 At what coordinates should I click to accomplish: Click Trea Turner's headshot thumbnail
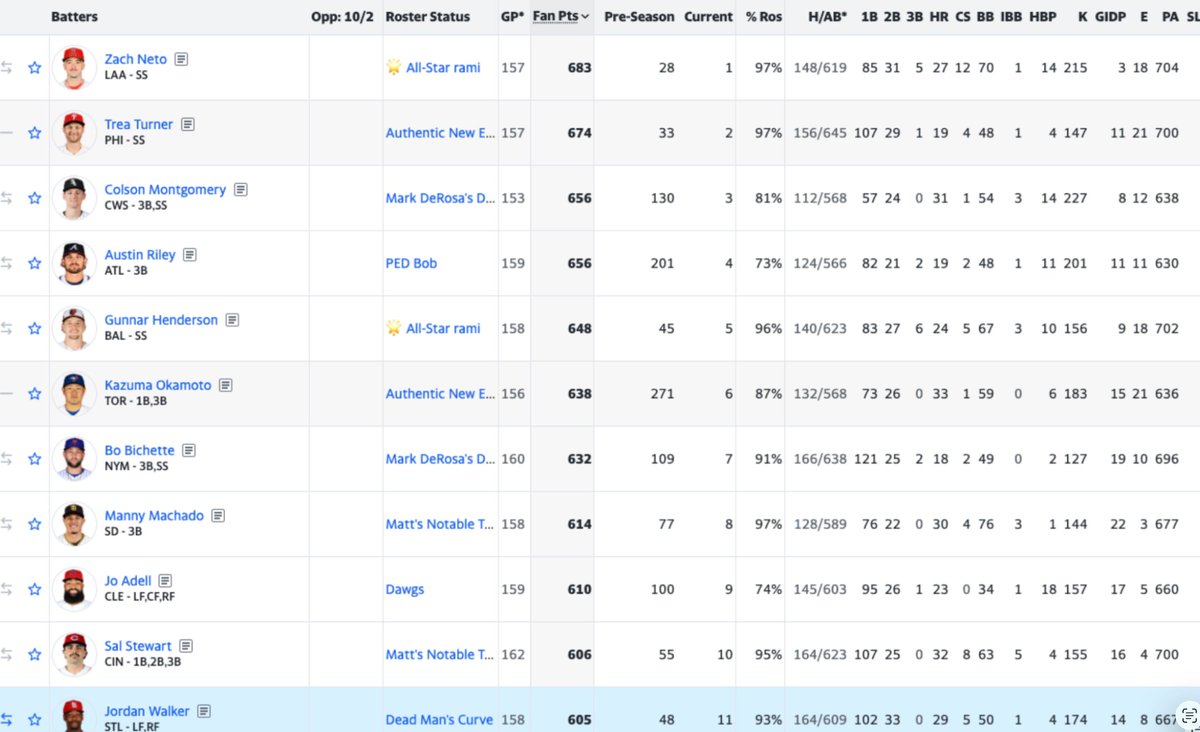click(x=74, y=133)
